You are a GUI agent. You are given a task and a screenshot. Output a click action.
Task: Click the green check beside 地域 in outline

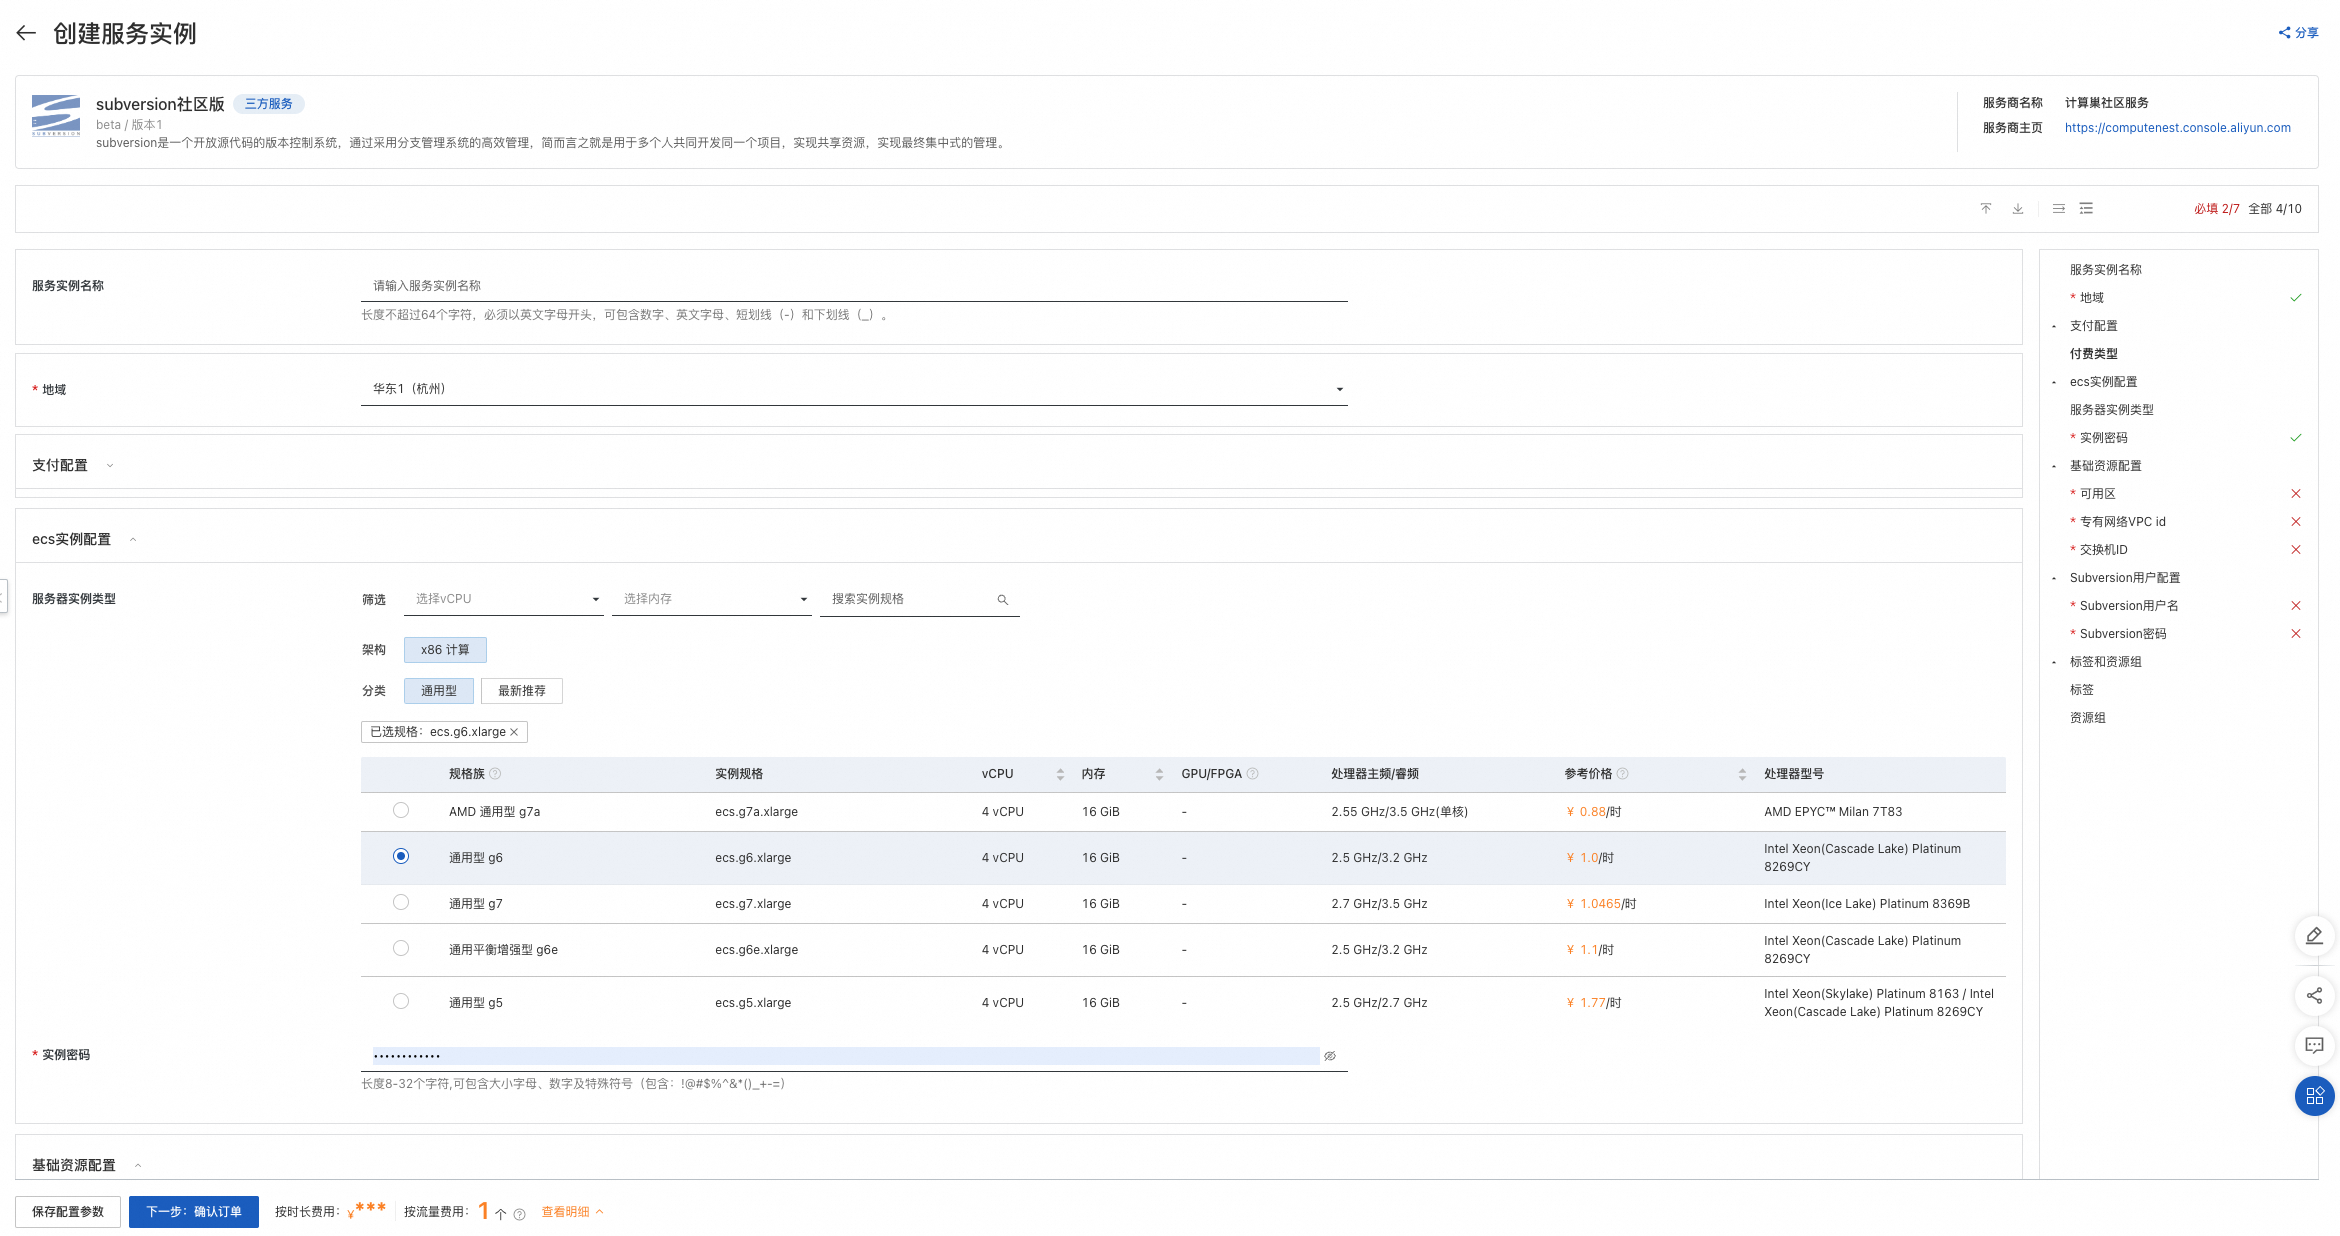click(x=2296, y=298)
